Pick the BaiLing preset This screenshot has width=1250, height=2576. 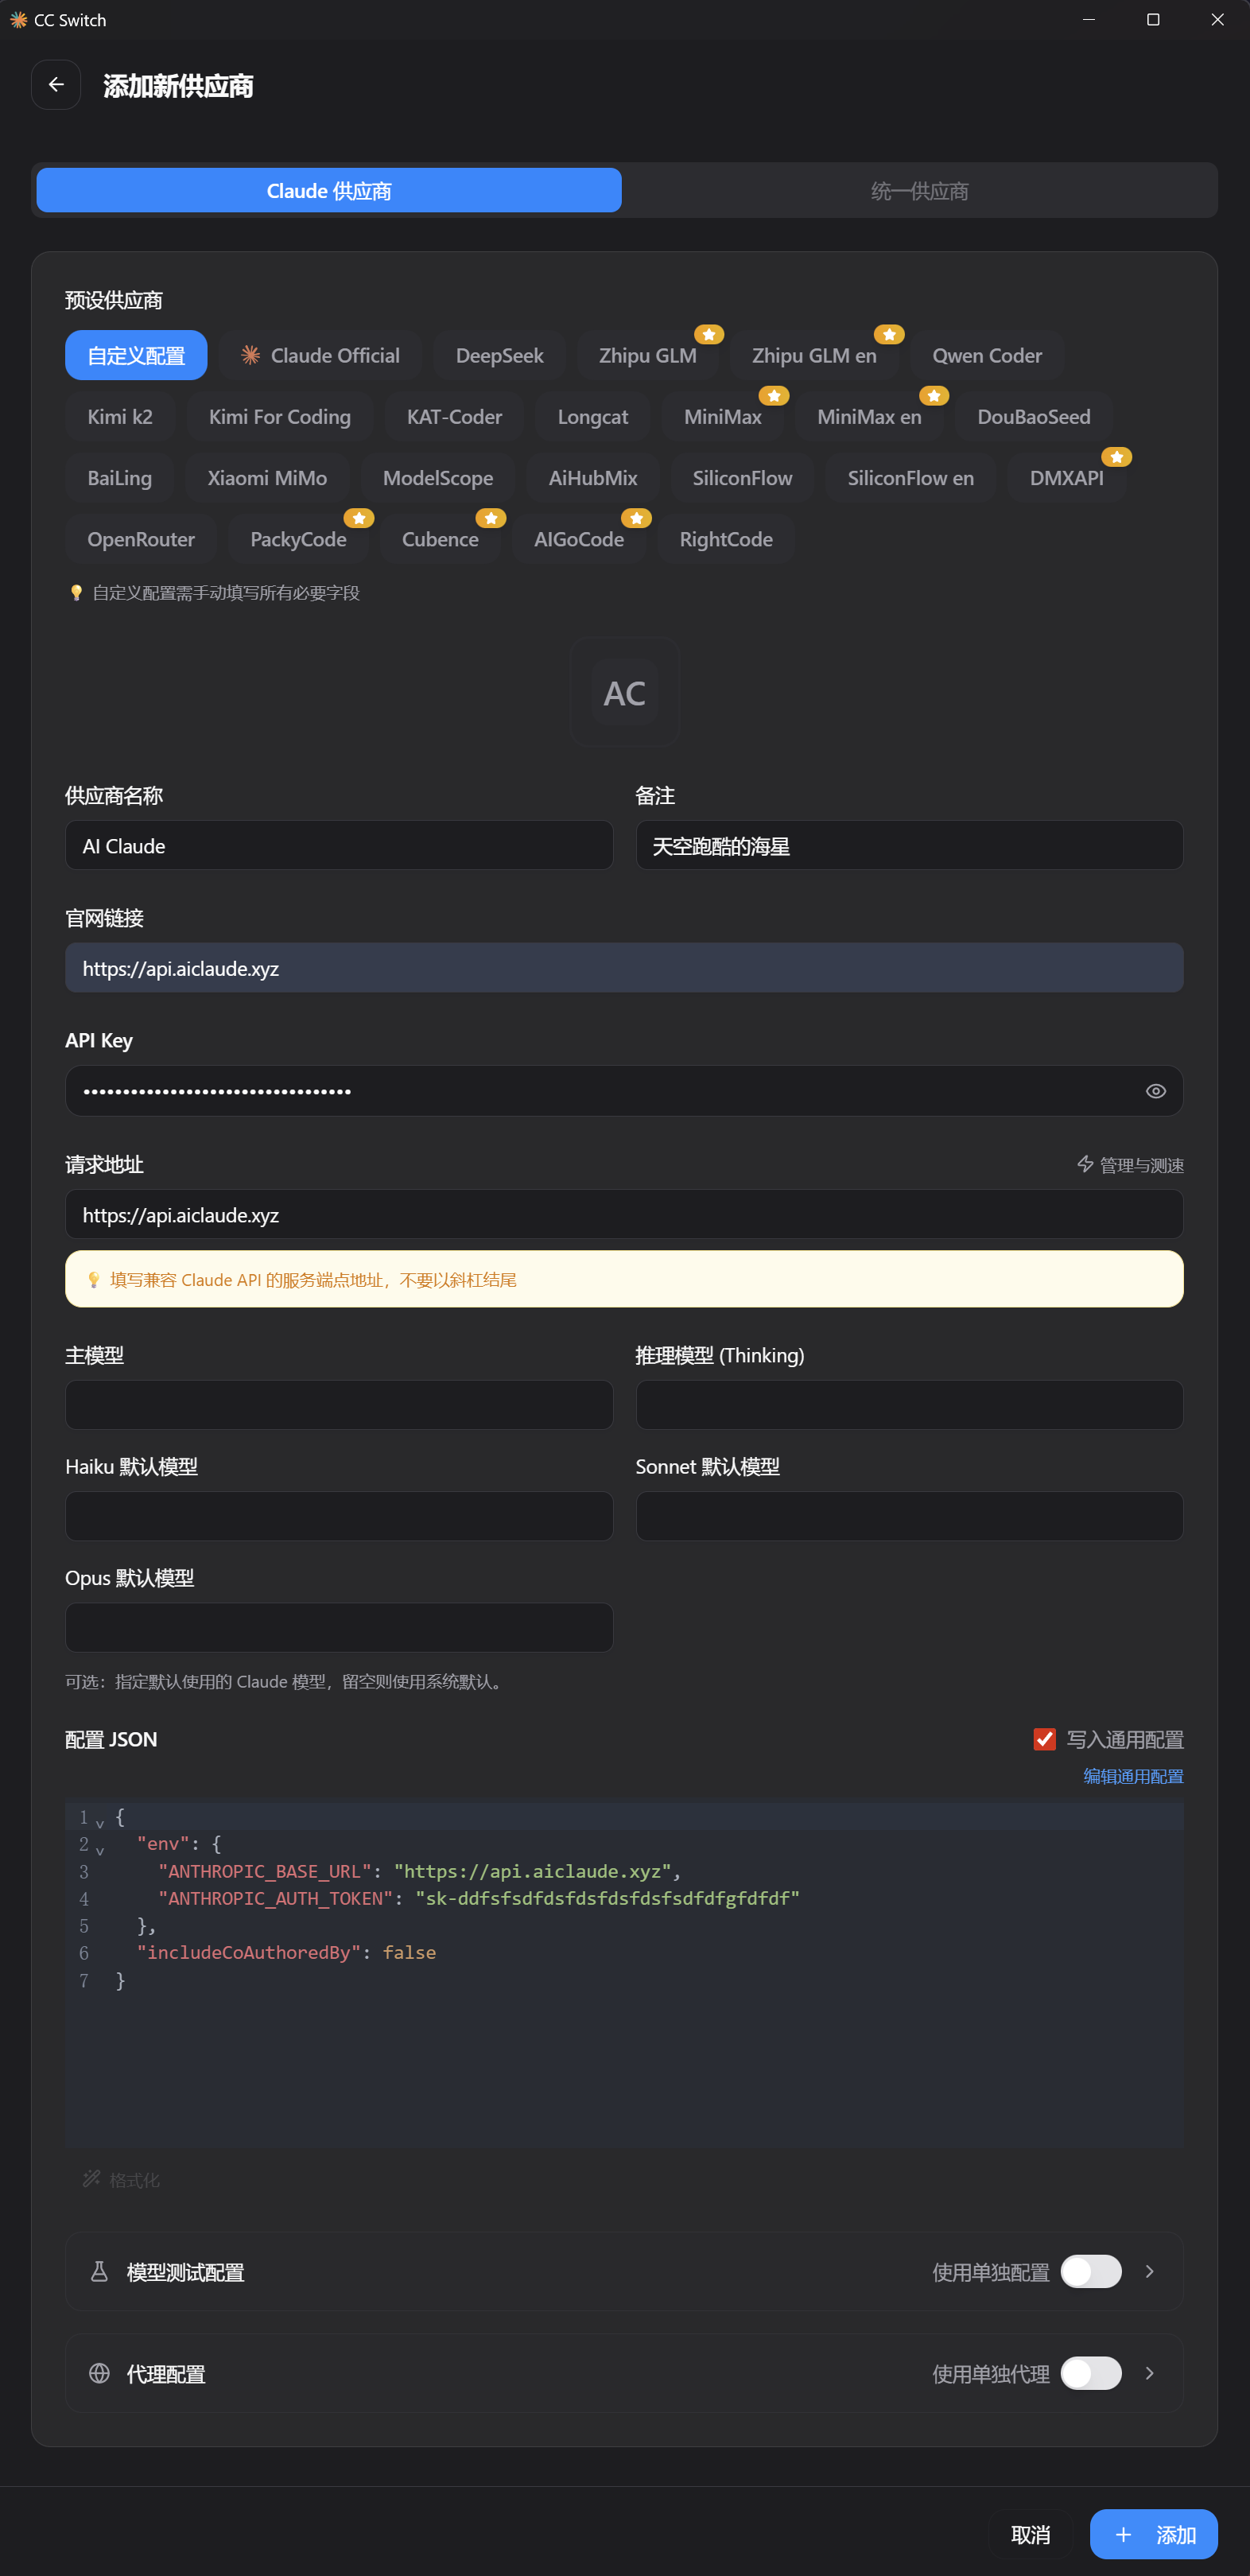coord(120,478)
